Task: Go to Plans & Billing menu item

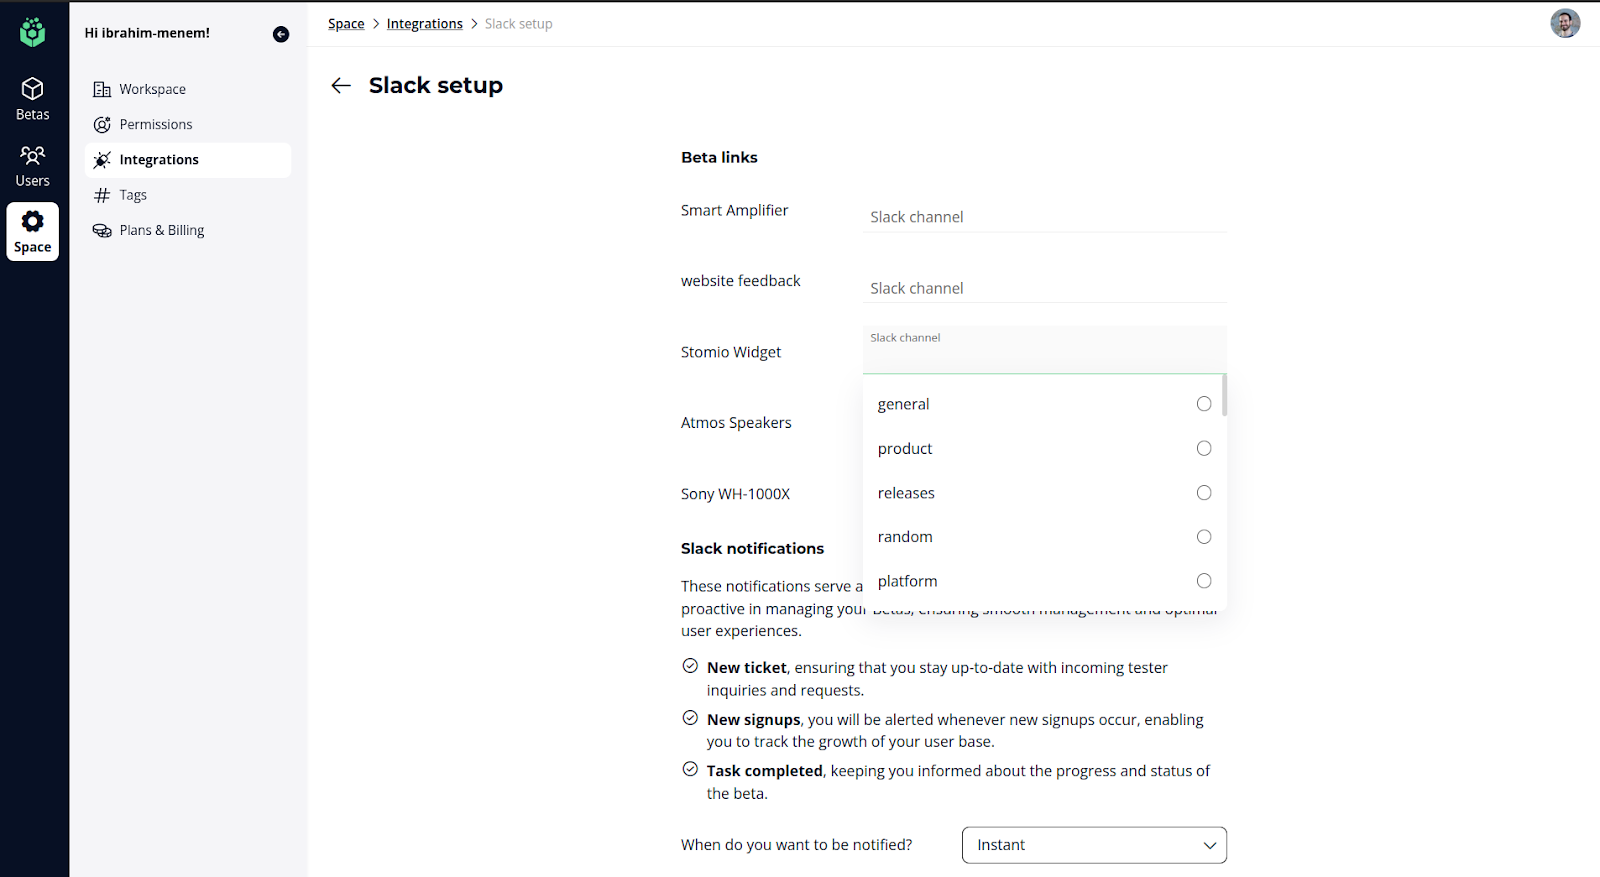Action: tap(161, 230)
